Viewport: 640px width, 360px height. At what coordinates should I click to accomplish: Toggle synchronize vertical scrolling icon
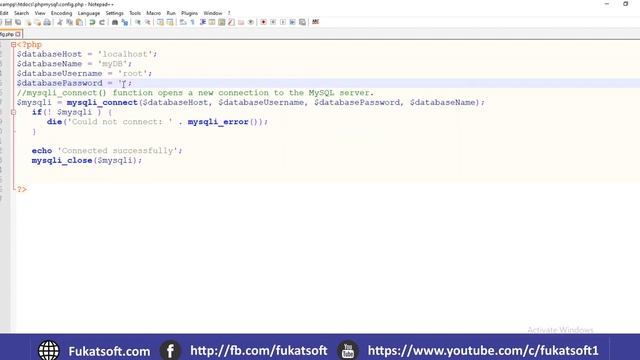[160, 22]
